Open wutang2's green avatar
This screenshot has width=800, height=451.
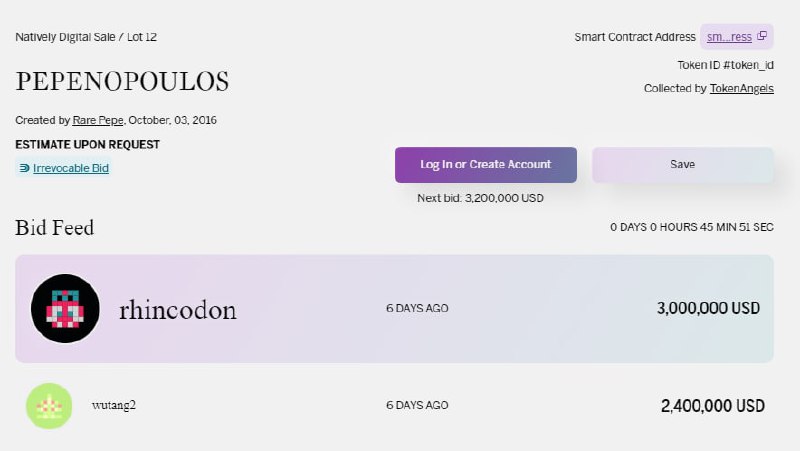(x=49, y=406)
